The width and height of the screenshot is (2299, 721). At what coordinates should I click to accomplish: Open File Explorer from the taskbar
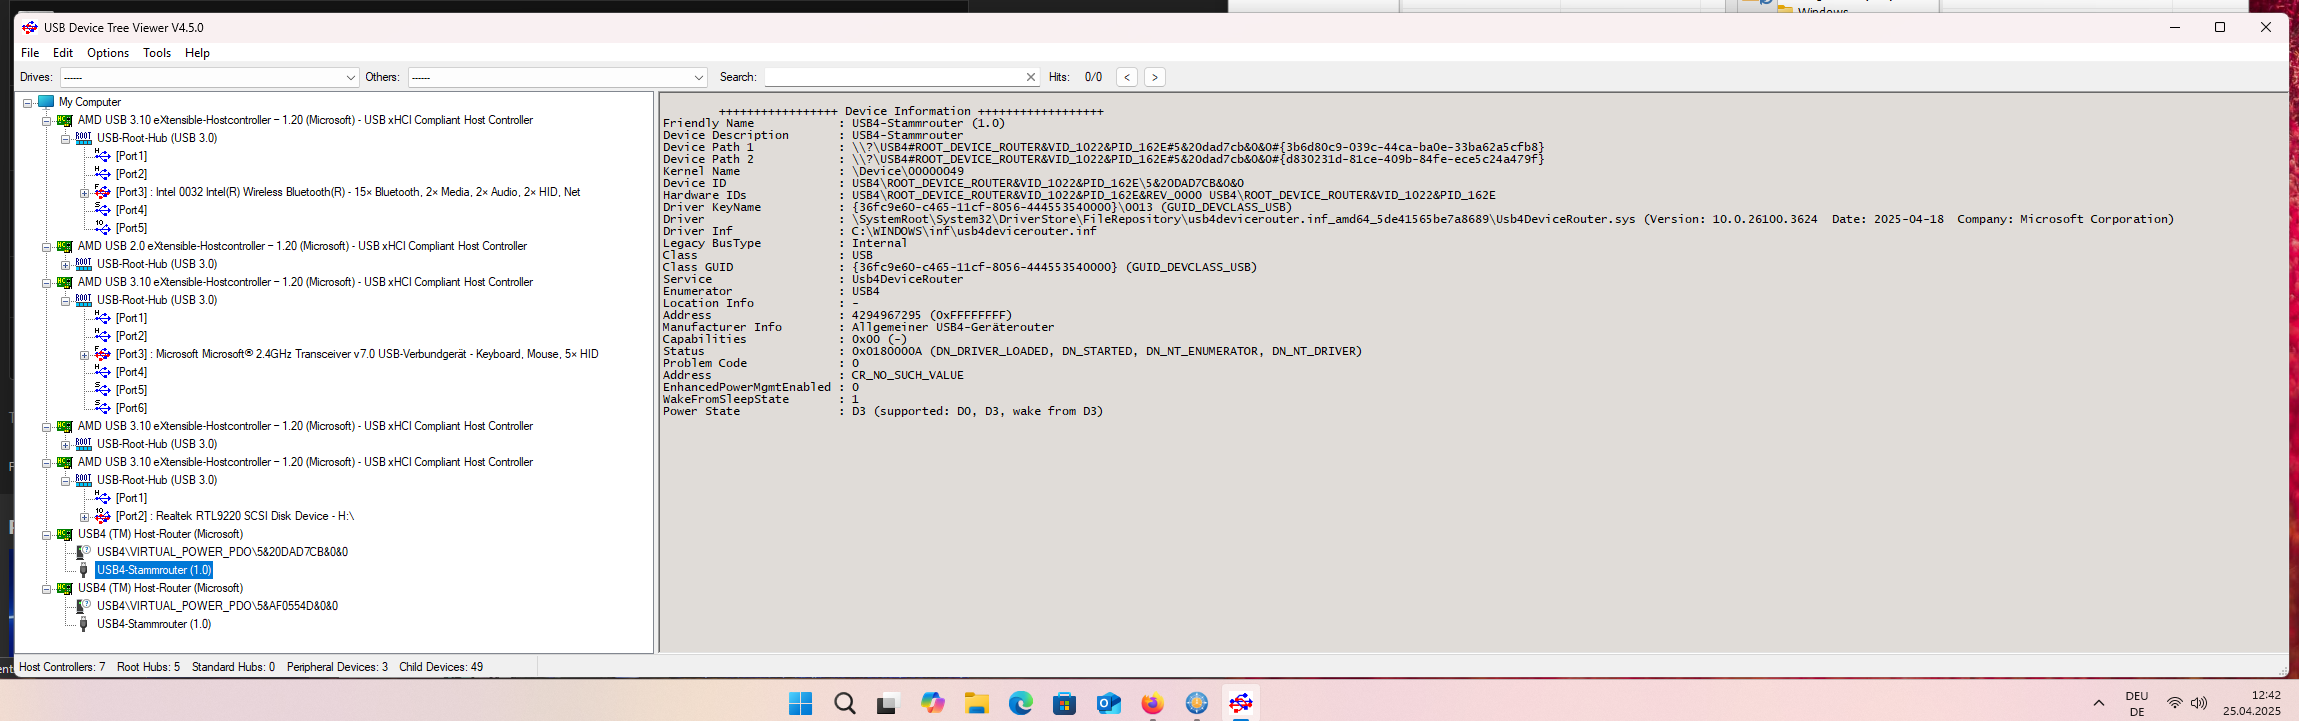[977, 704]
